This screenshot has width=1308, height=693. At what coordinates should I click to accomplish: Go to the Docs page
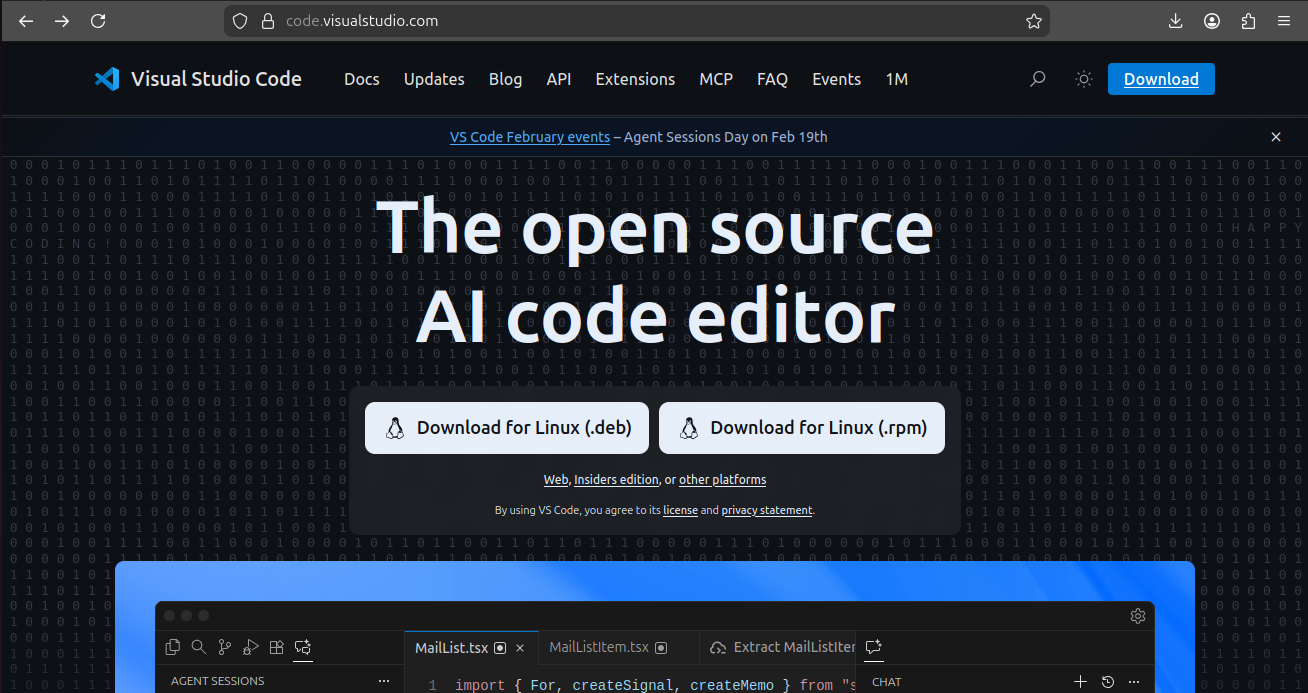point(361,79)
